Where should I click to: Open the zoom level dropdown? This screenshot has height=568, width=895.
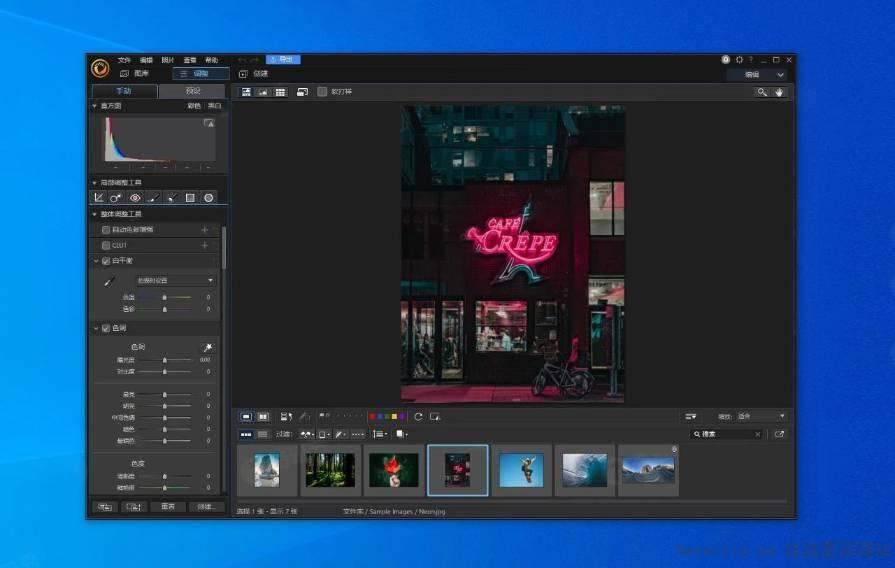click(x=761, y=417)
